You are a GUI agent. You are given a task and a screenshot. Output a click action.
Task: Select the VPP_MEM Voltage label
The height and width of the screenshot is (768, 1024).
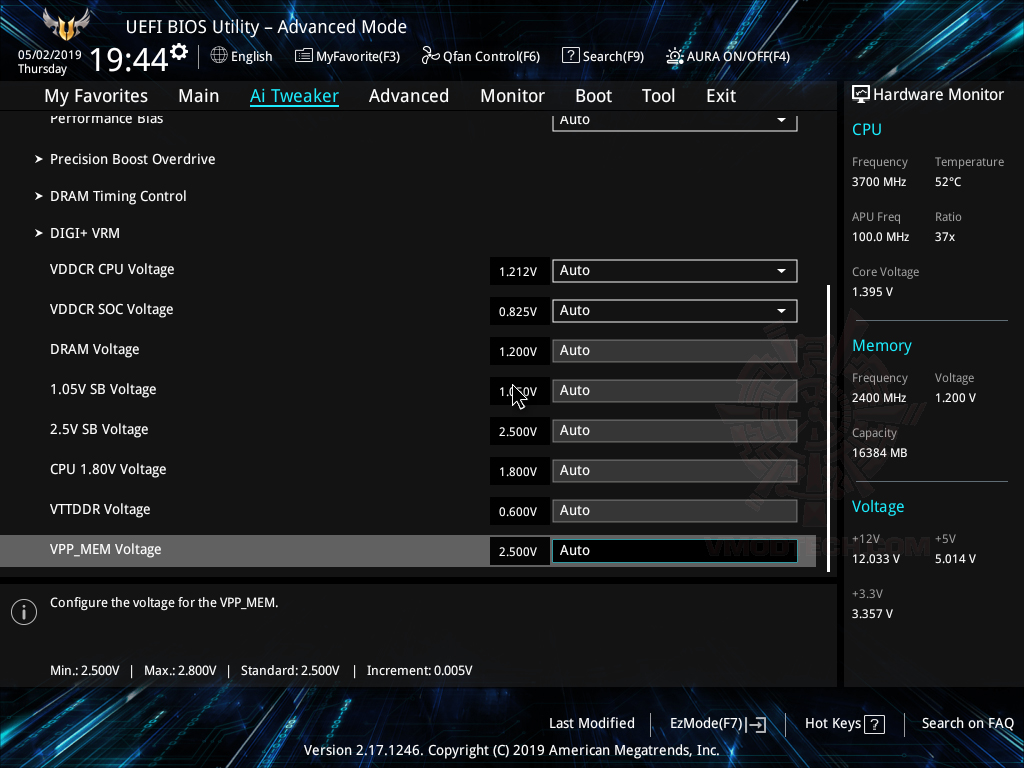click(x=106, y=550)
